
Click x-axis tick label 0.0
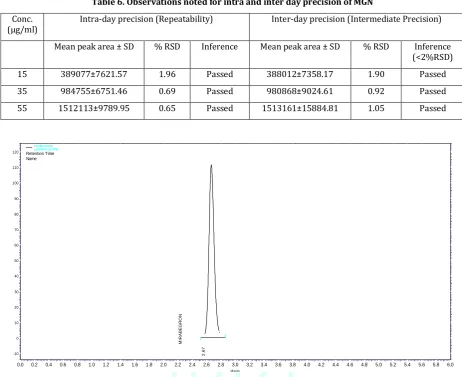[x=20, y=365]
